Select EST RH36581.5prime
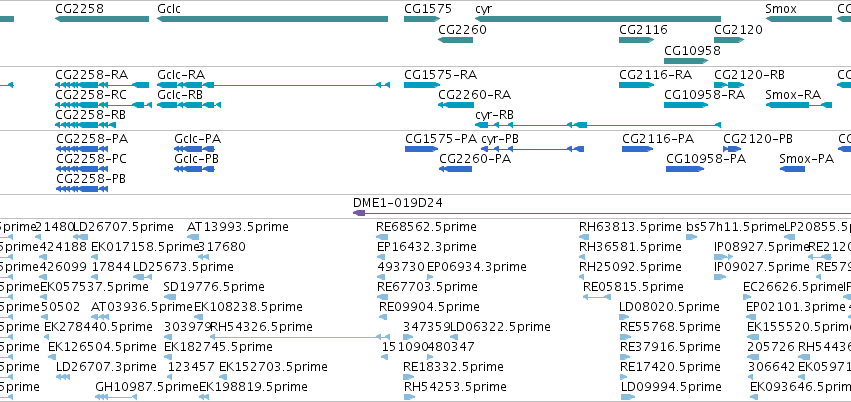 click(630, 247)
